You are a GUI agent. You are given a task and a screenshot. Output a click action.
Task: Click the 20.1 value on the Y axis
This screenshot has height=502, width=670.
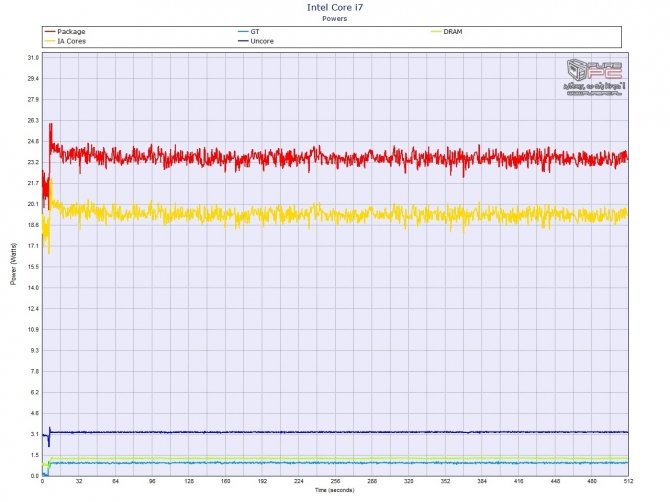click(x=33, y=204)
